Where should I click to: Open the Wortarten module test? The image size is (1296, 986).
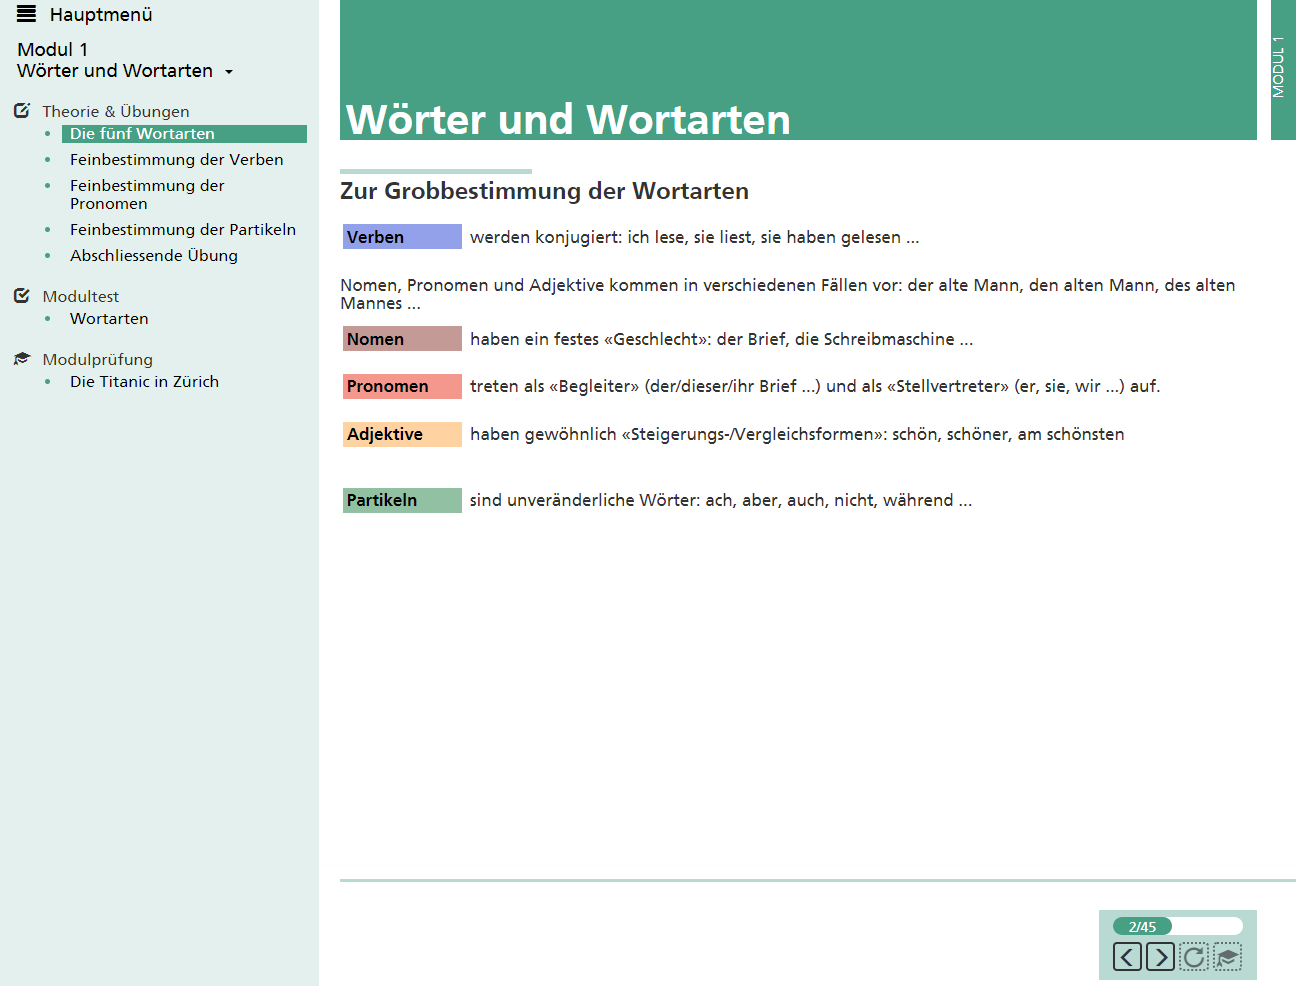click(109, 319)
